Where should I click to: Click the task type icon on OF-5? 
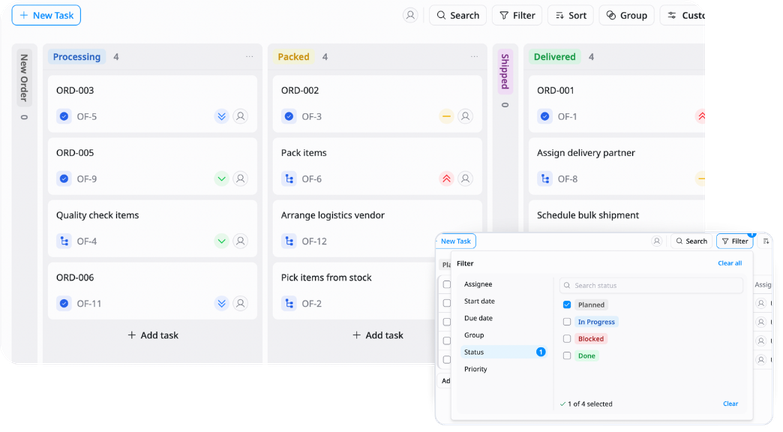(63, 116)
